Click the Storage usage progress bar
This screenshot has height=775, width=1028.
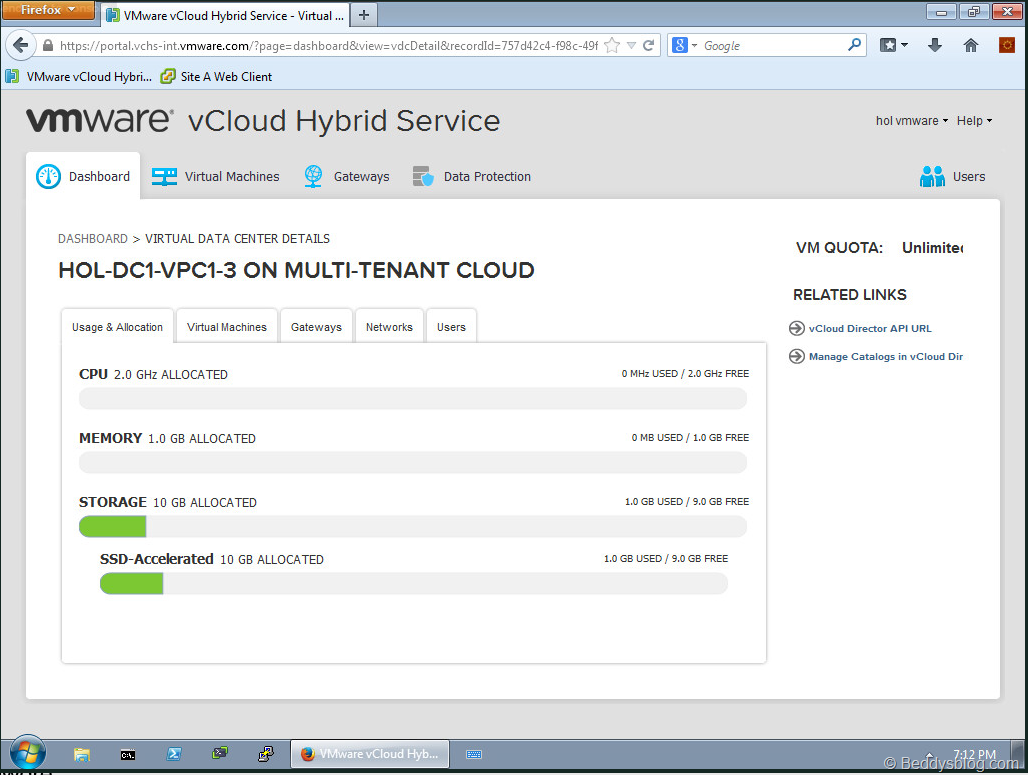tap(413, 526)
